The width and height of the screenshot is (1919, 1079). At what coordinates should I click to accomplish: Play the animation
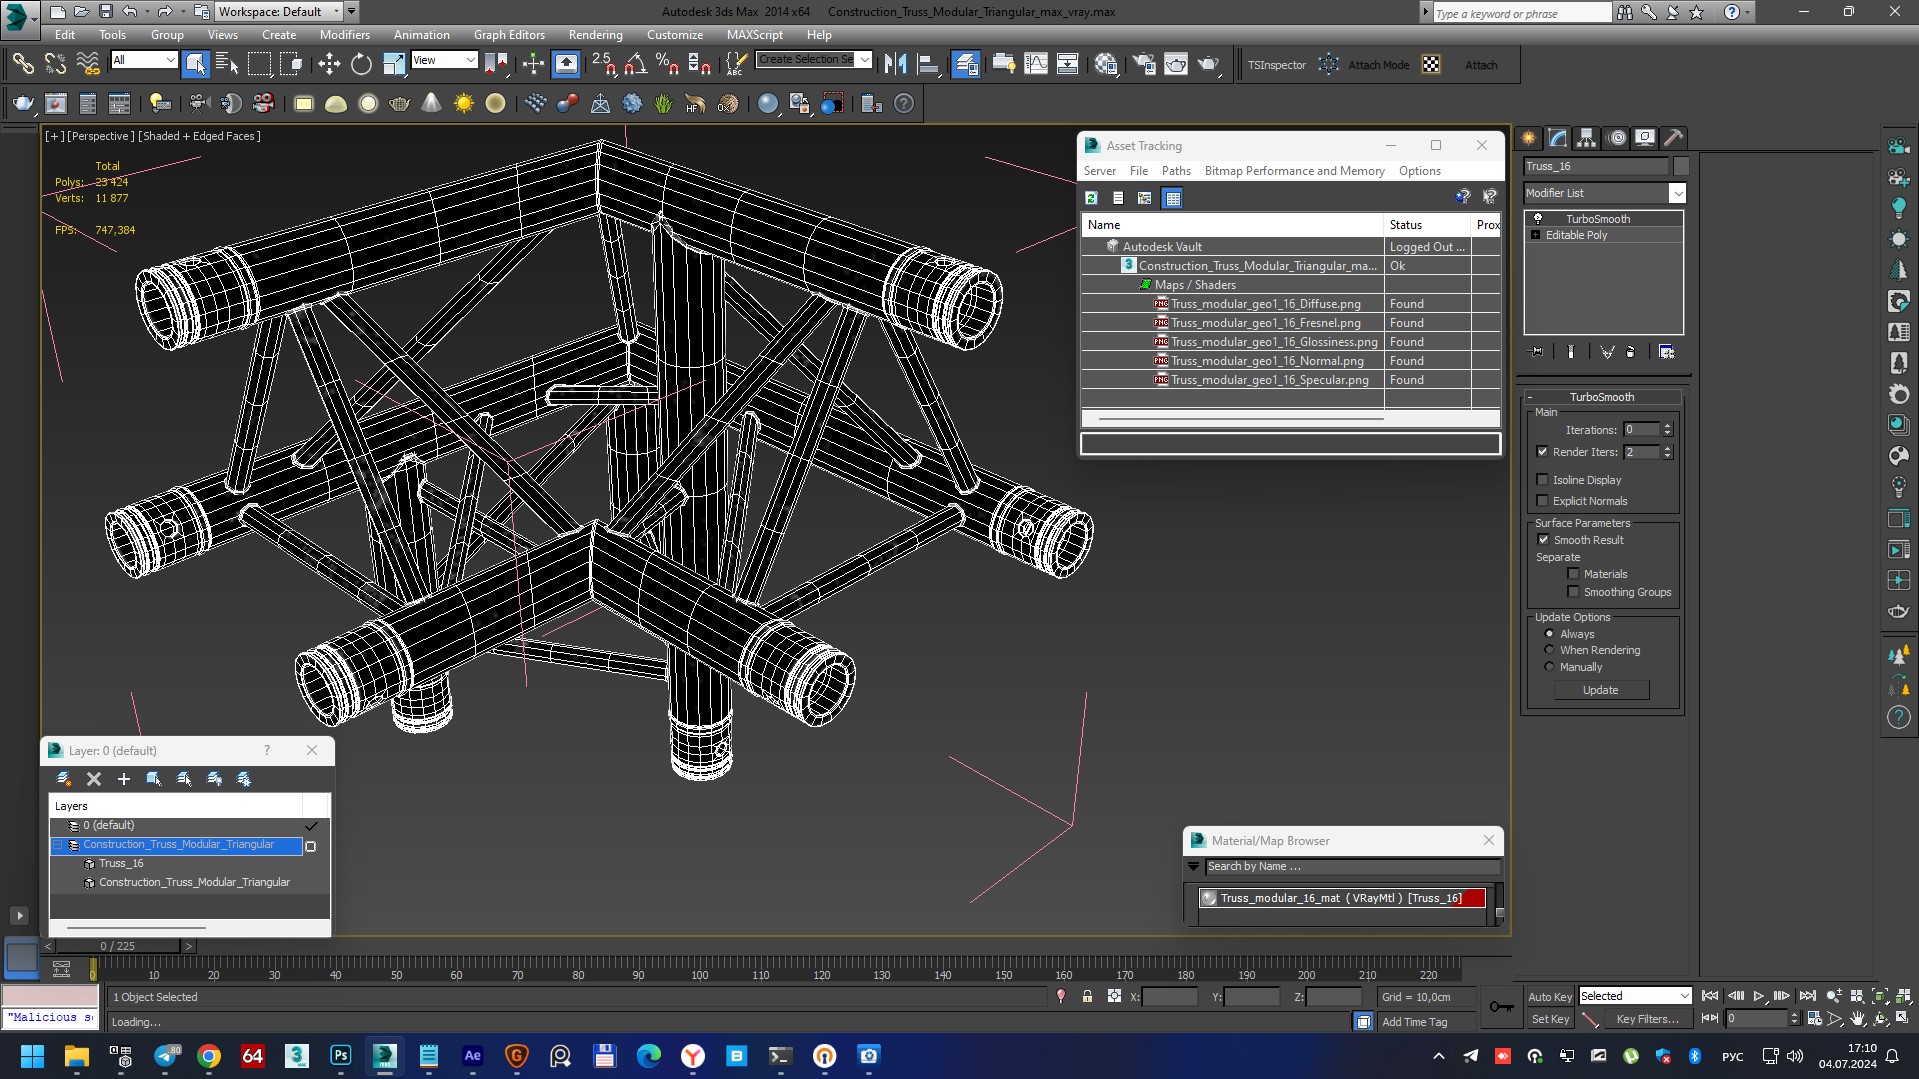(1758, 996)
